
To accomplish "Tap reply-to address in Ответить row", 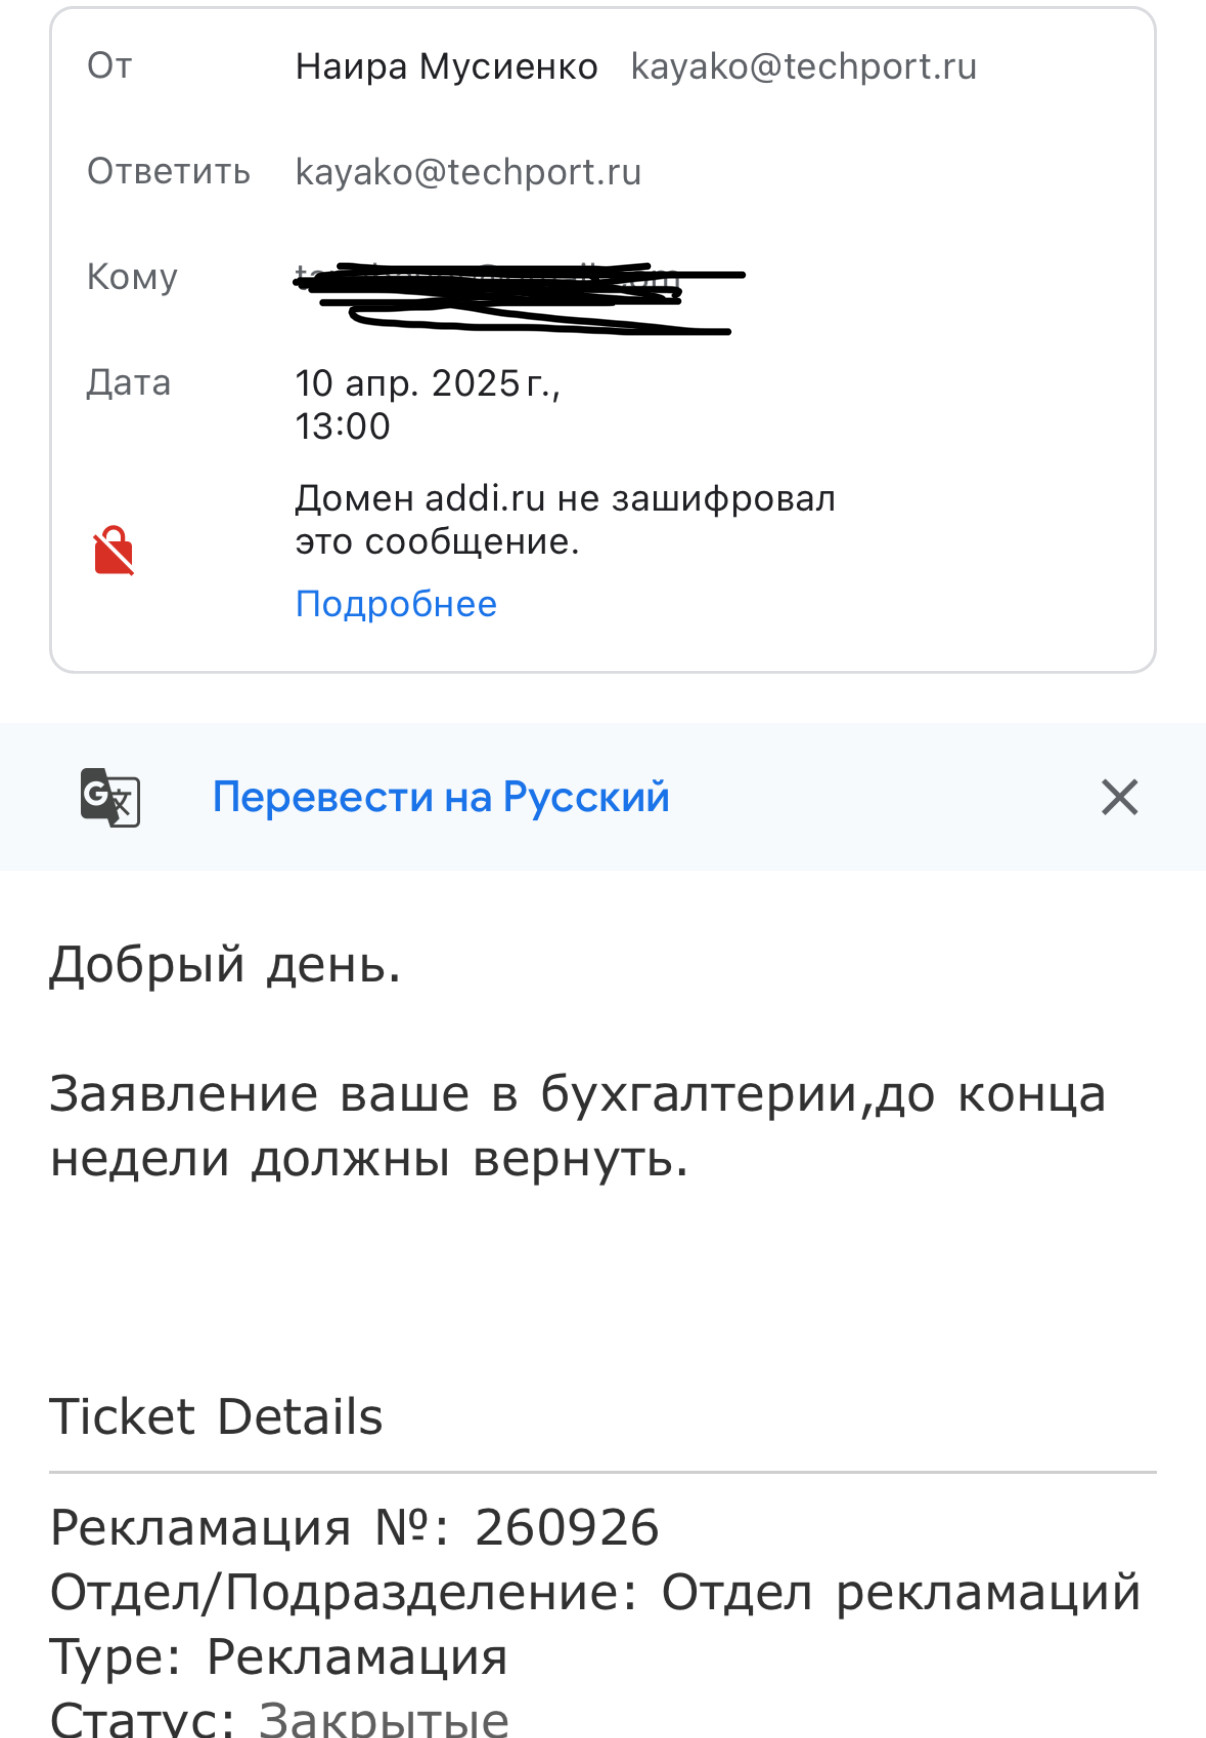I will click(x=468, y=172).
